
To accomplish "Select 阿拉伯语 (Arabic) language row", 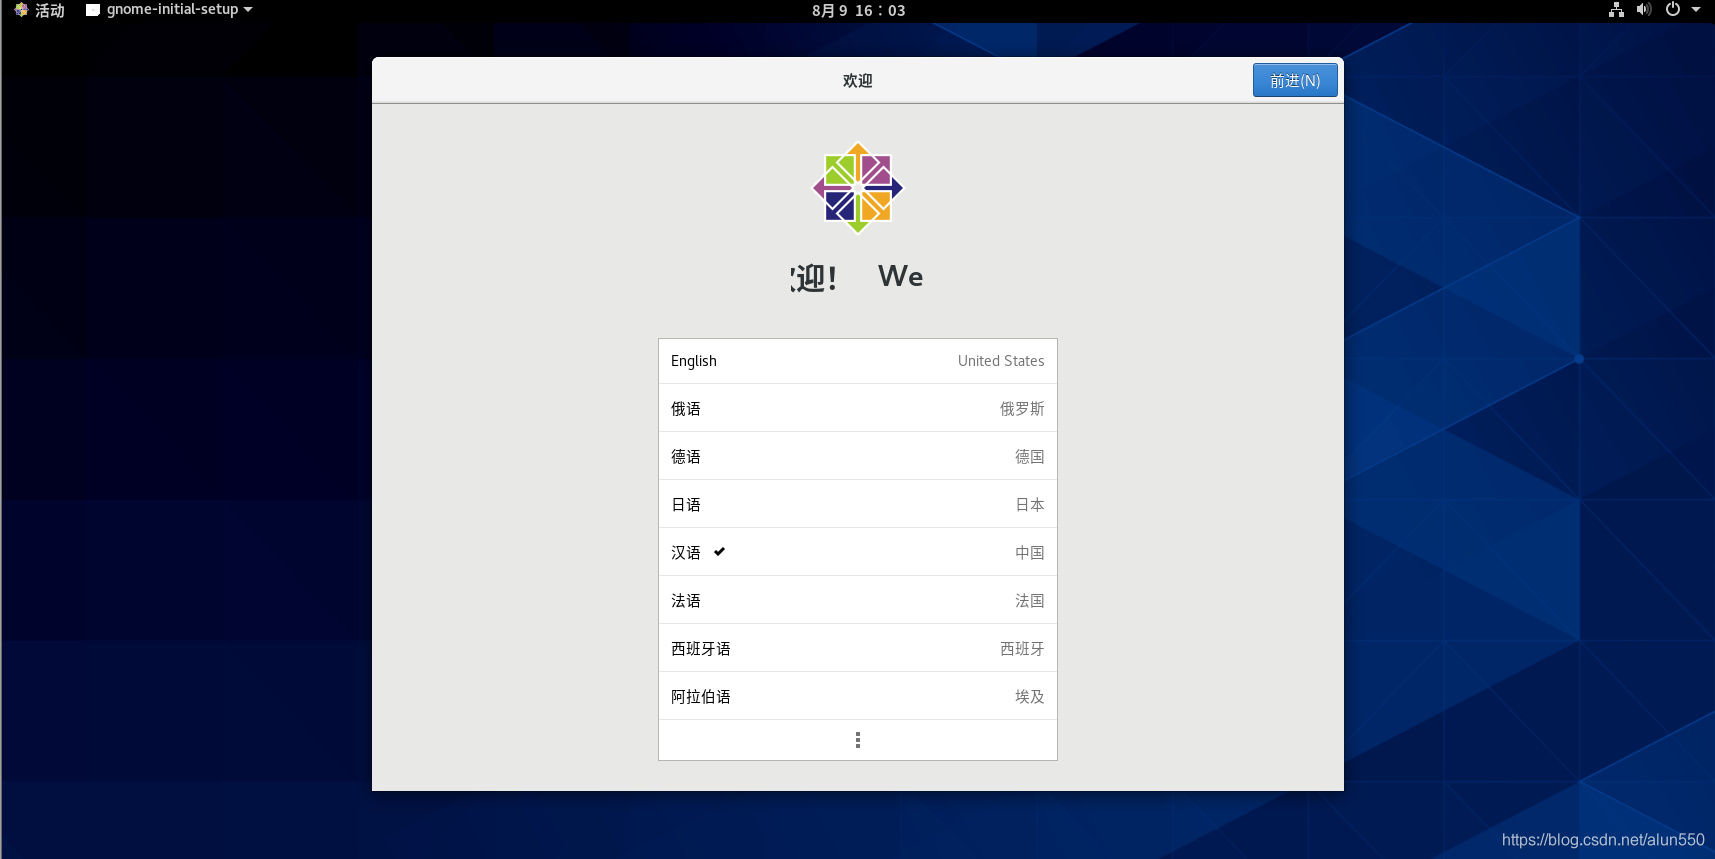I will (857, 696).
